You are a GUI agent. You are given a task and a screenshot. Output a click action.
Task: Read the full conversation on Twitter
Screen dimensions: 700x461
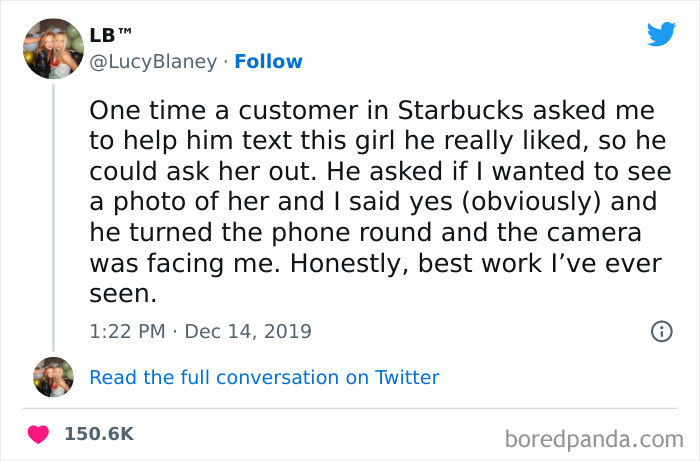264,377
